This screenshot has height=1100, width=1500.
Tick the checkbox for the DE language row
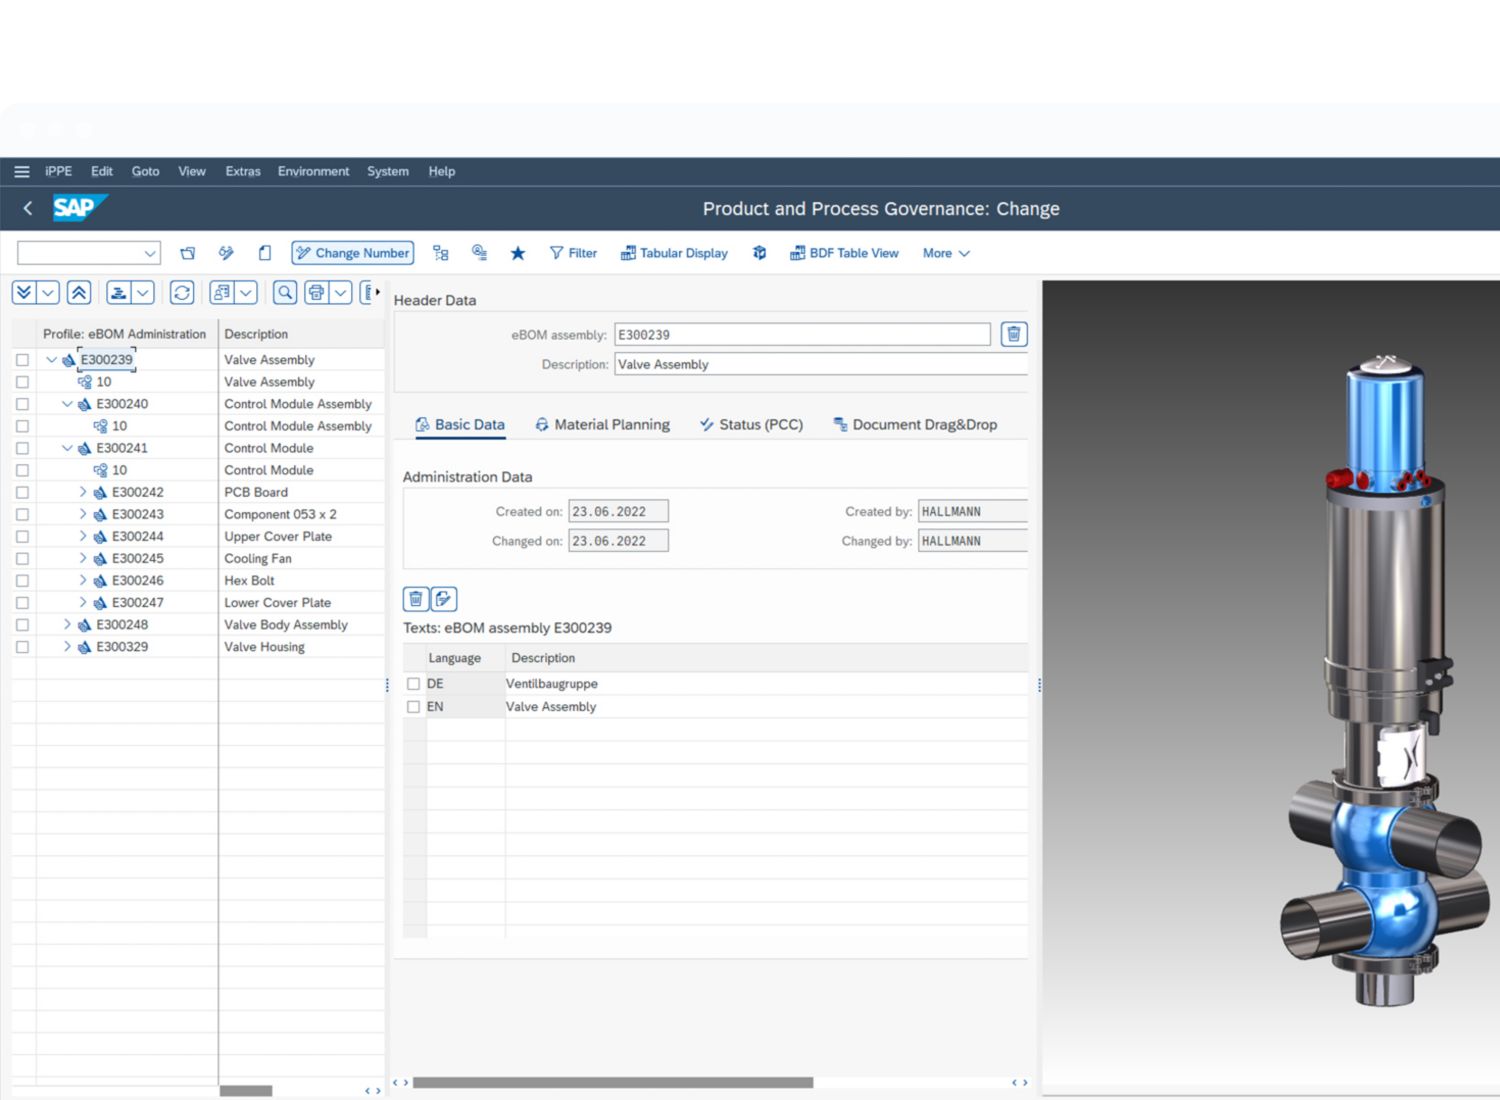tap(413, 684)
